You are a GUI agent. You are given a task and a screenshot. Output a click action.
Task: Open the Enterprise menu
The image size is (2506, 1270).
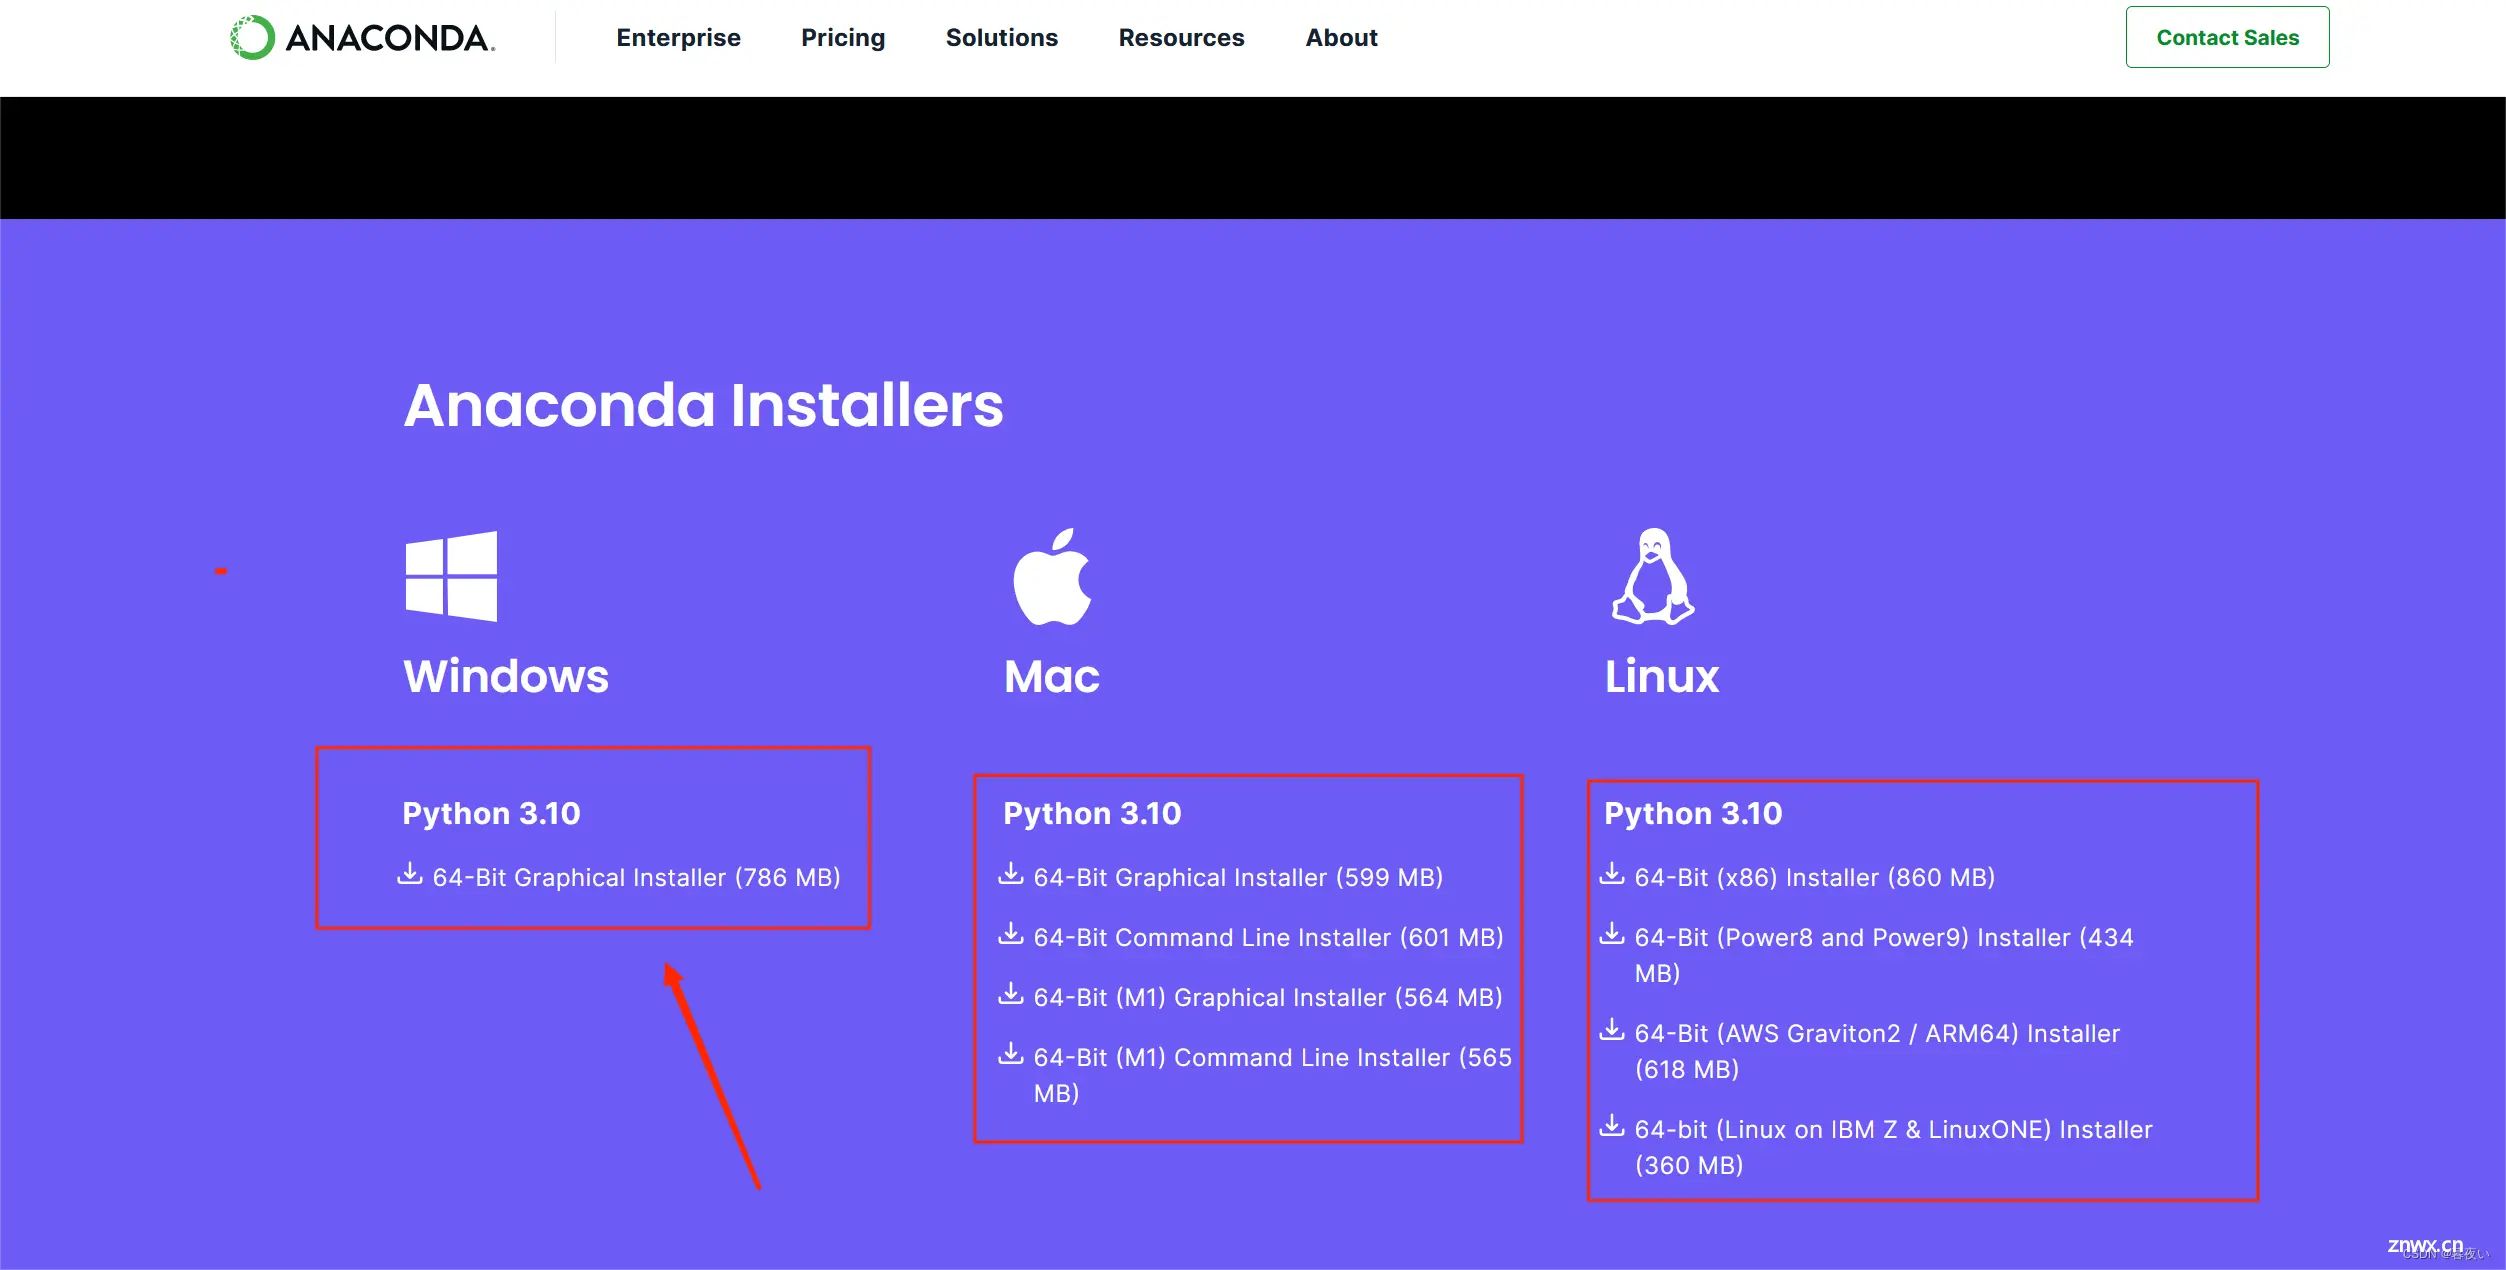[x=678, y=38]
